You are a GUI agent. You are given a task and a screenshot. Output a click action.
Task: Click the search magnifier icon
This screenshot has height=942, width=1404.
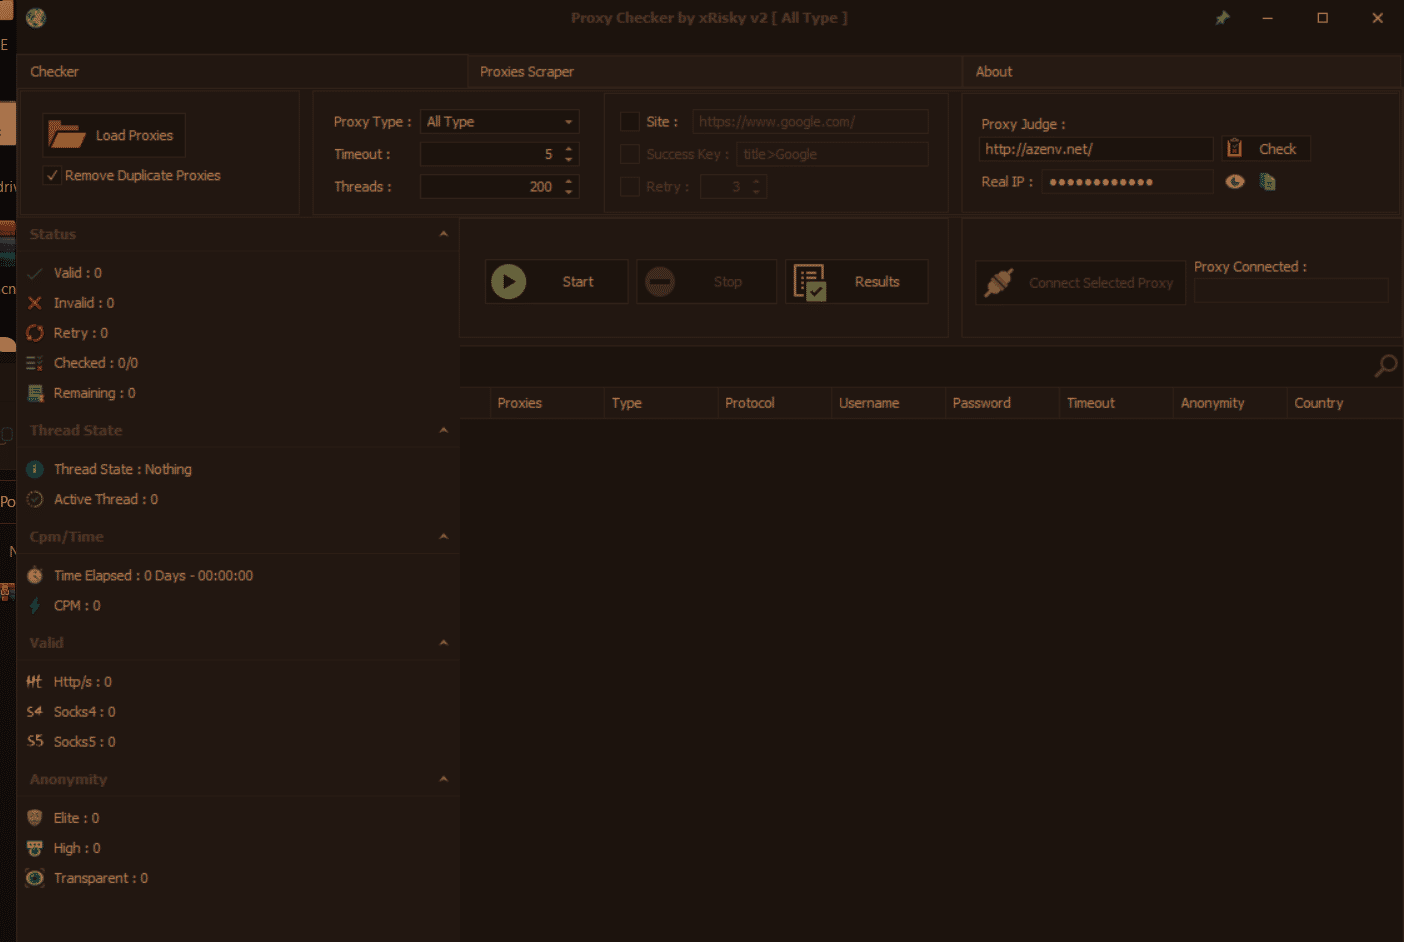click(x=1385, y=366)
